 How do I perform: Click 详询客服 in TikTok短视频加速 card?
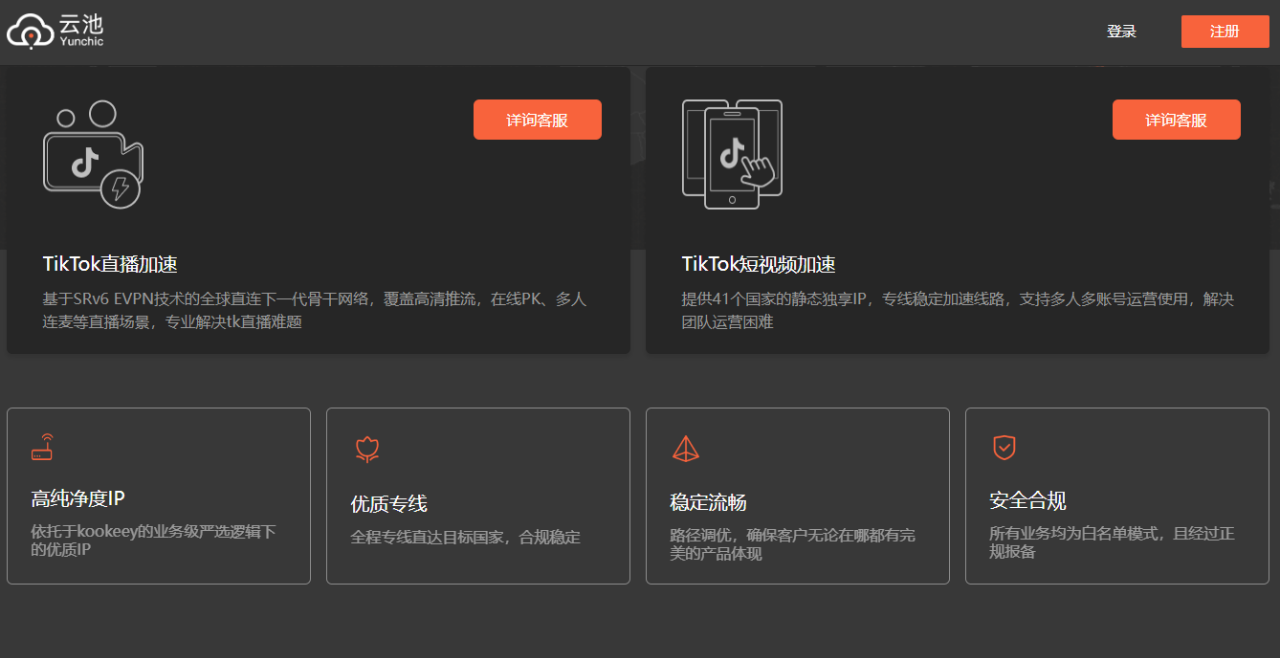[1176, 120]
